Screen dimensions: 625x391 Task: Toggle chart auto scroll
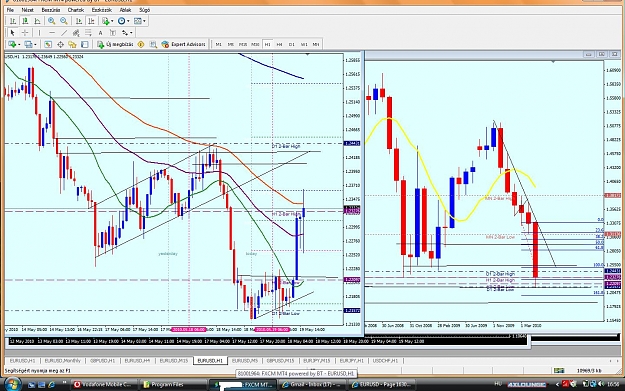(x=79, y=21)
